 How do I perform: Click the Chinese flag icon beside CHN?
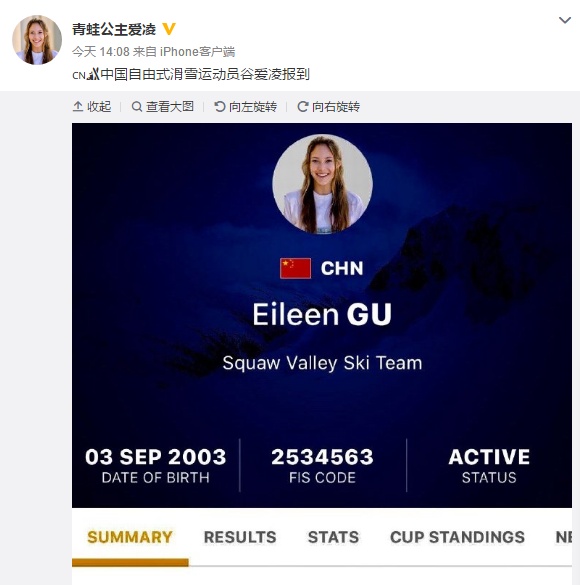295,268
